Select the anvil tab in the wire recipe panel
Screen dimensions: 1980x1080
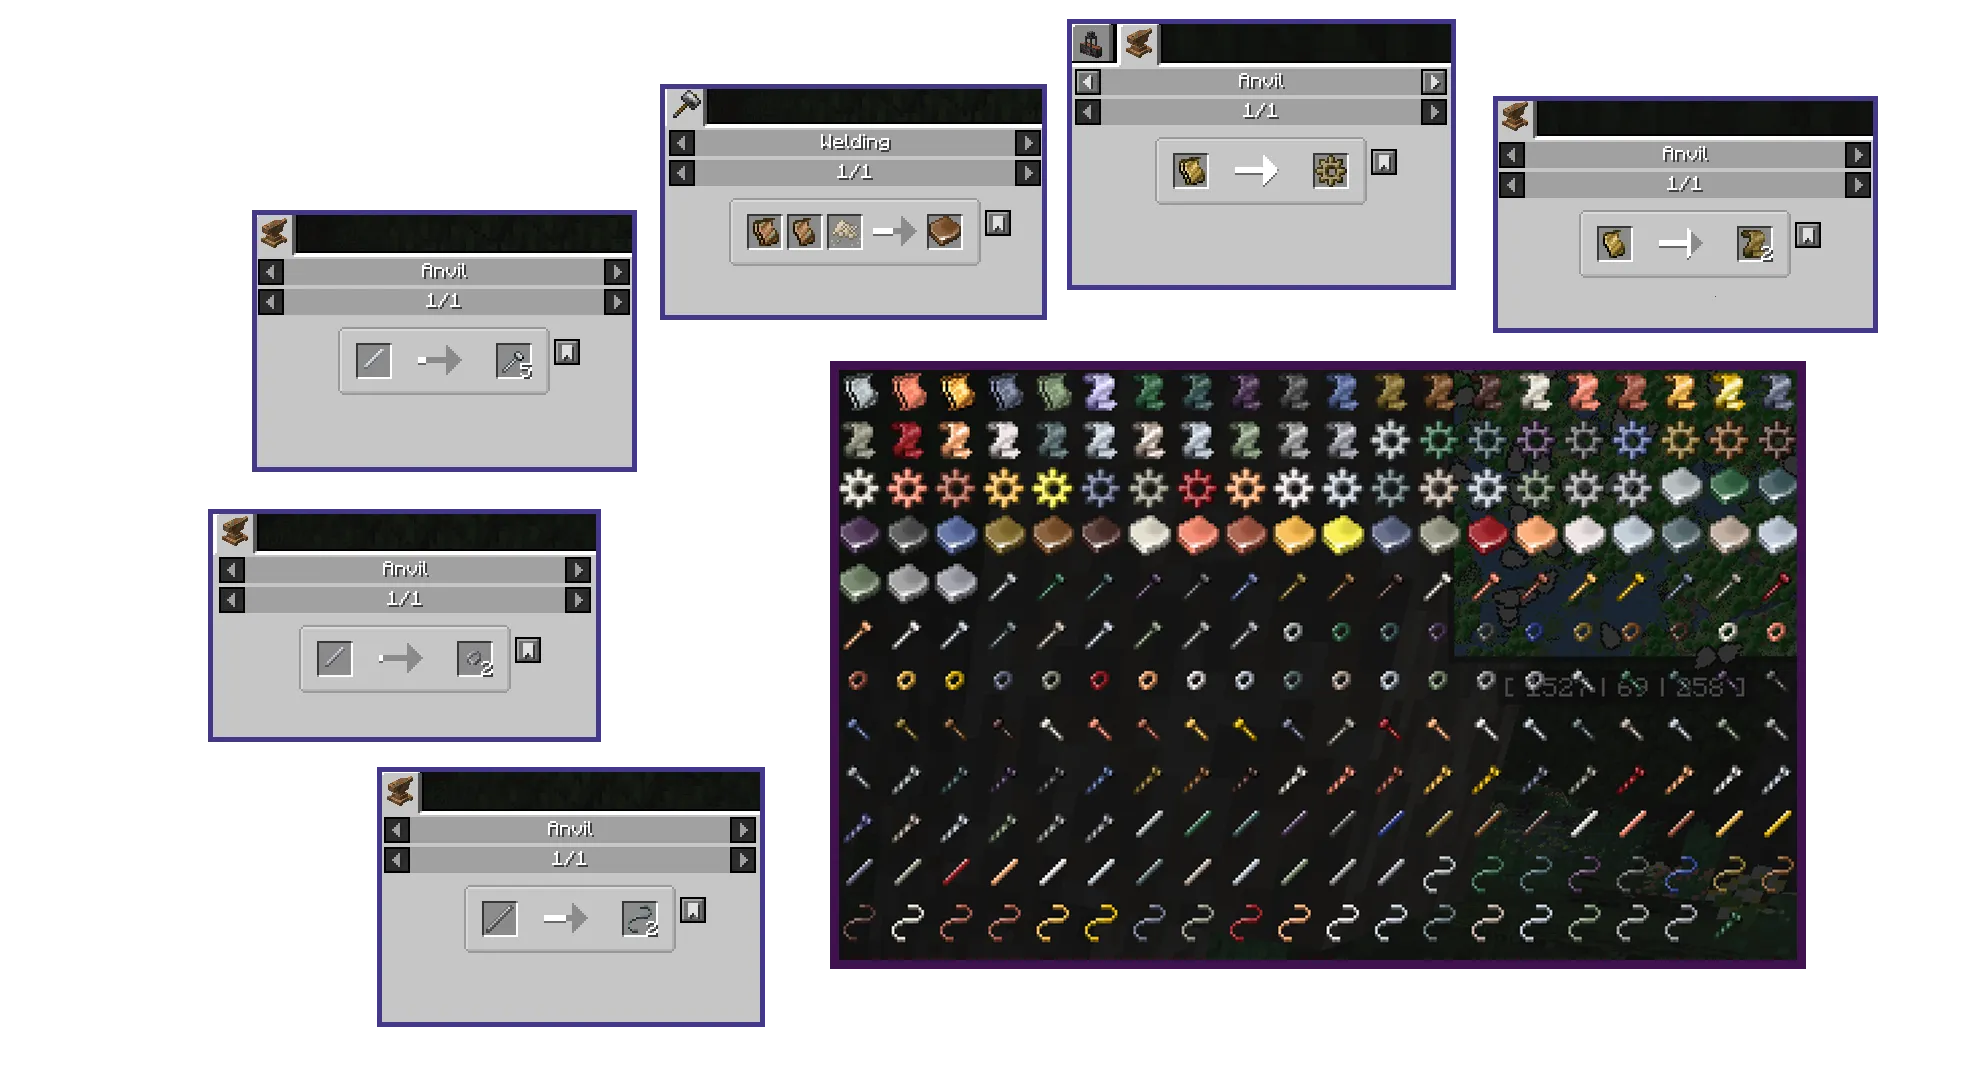(401, 792)
